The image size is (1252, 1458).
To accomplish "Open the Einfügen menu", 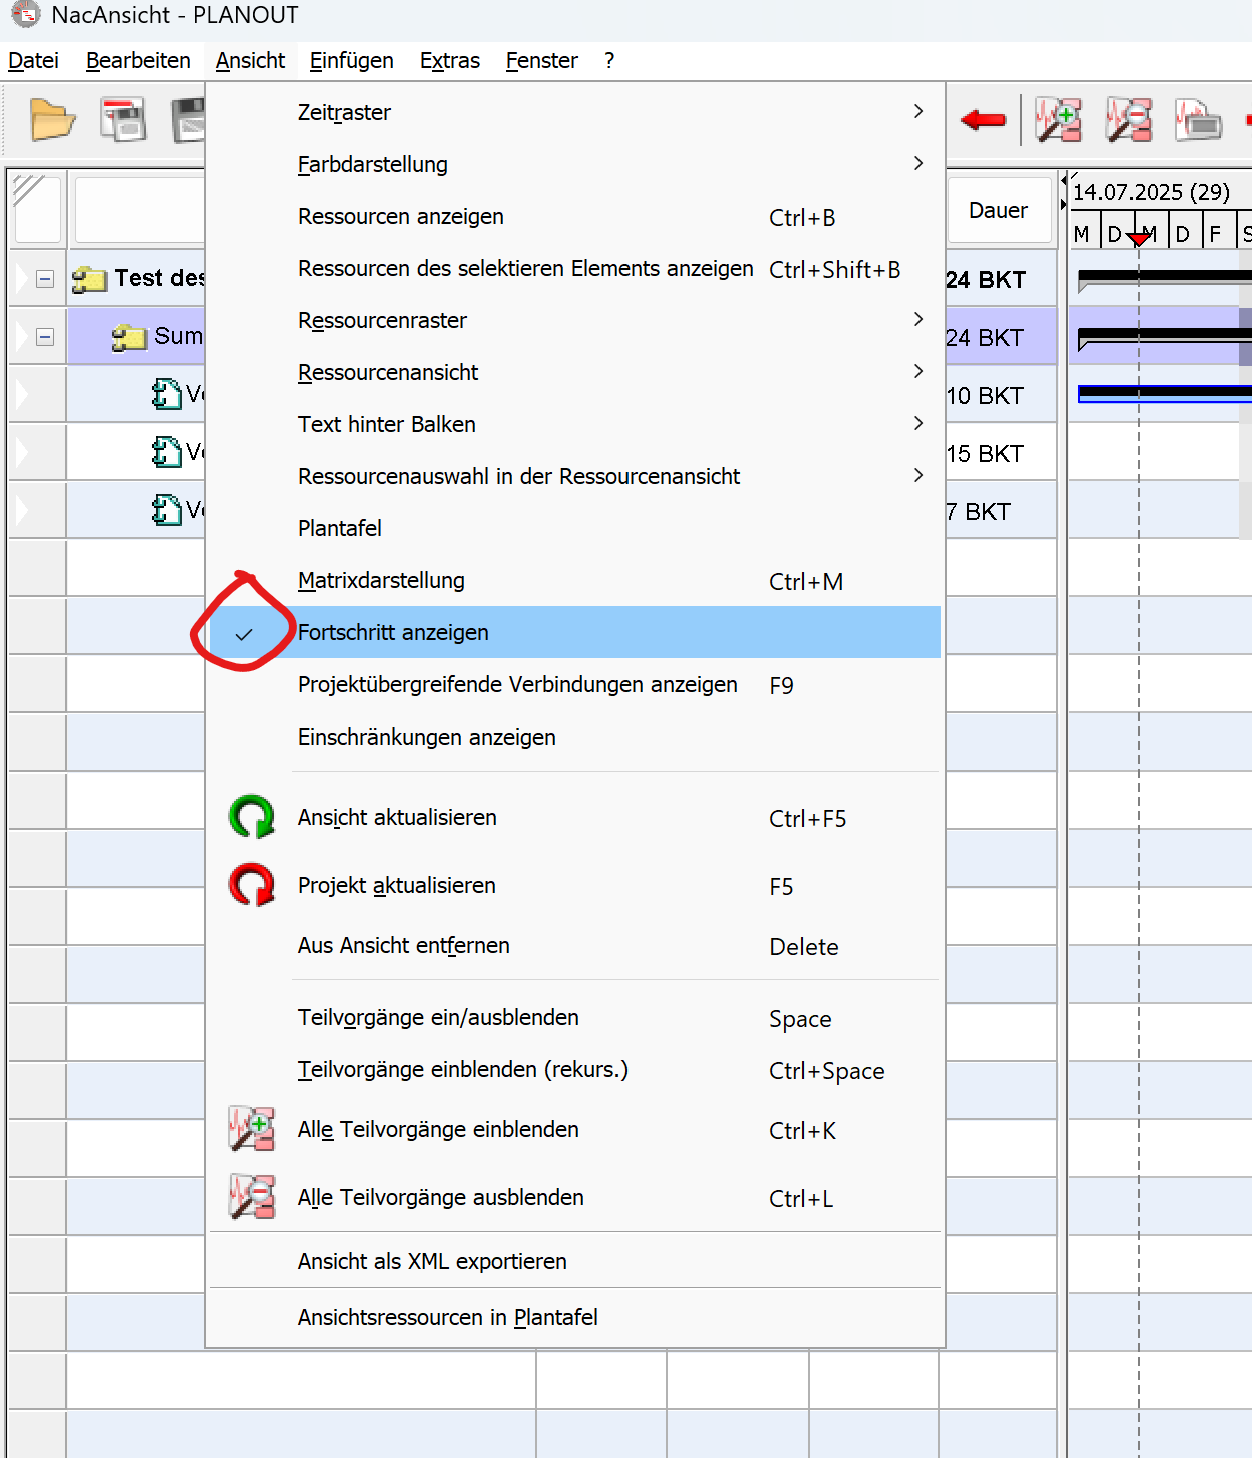I will pyautogui.click(x=351, y=60).
